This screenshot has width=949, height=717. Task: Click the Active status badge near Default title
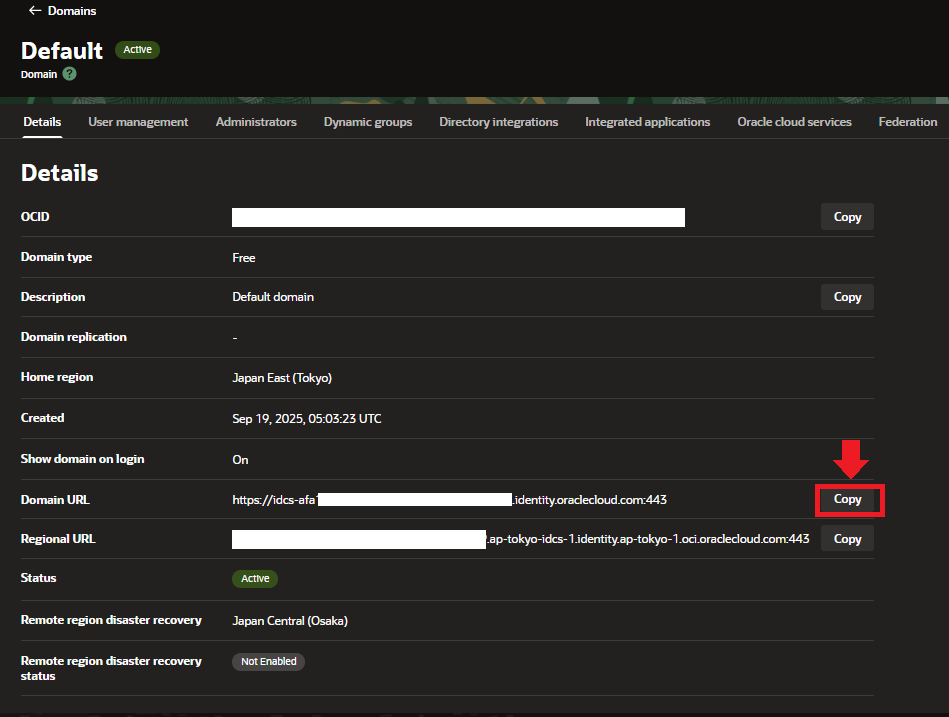coord(137,49)
